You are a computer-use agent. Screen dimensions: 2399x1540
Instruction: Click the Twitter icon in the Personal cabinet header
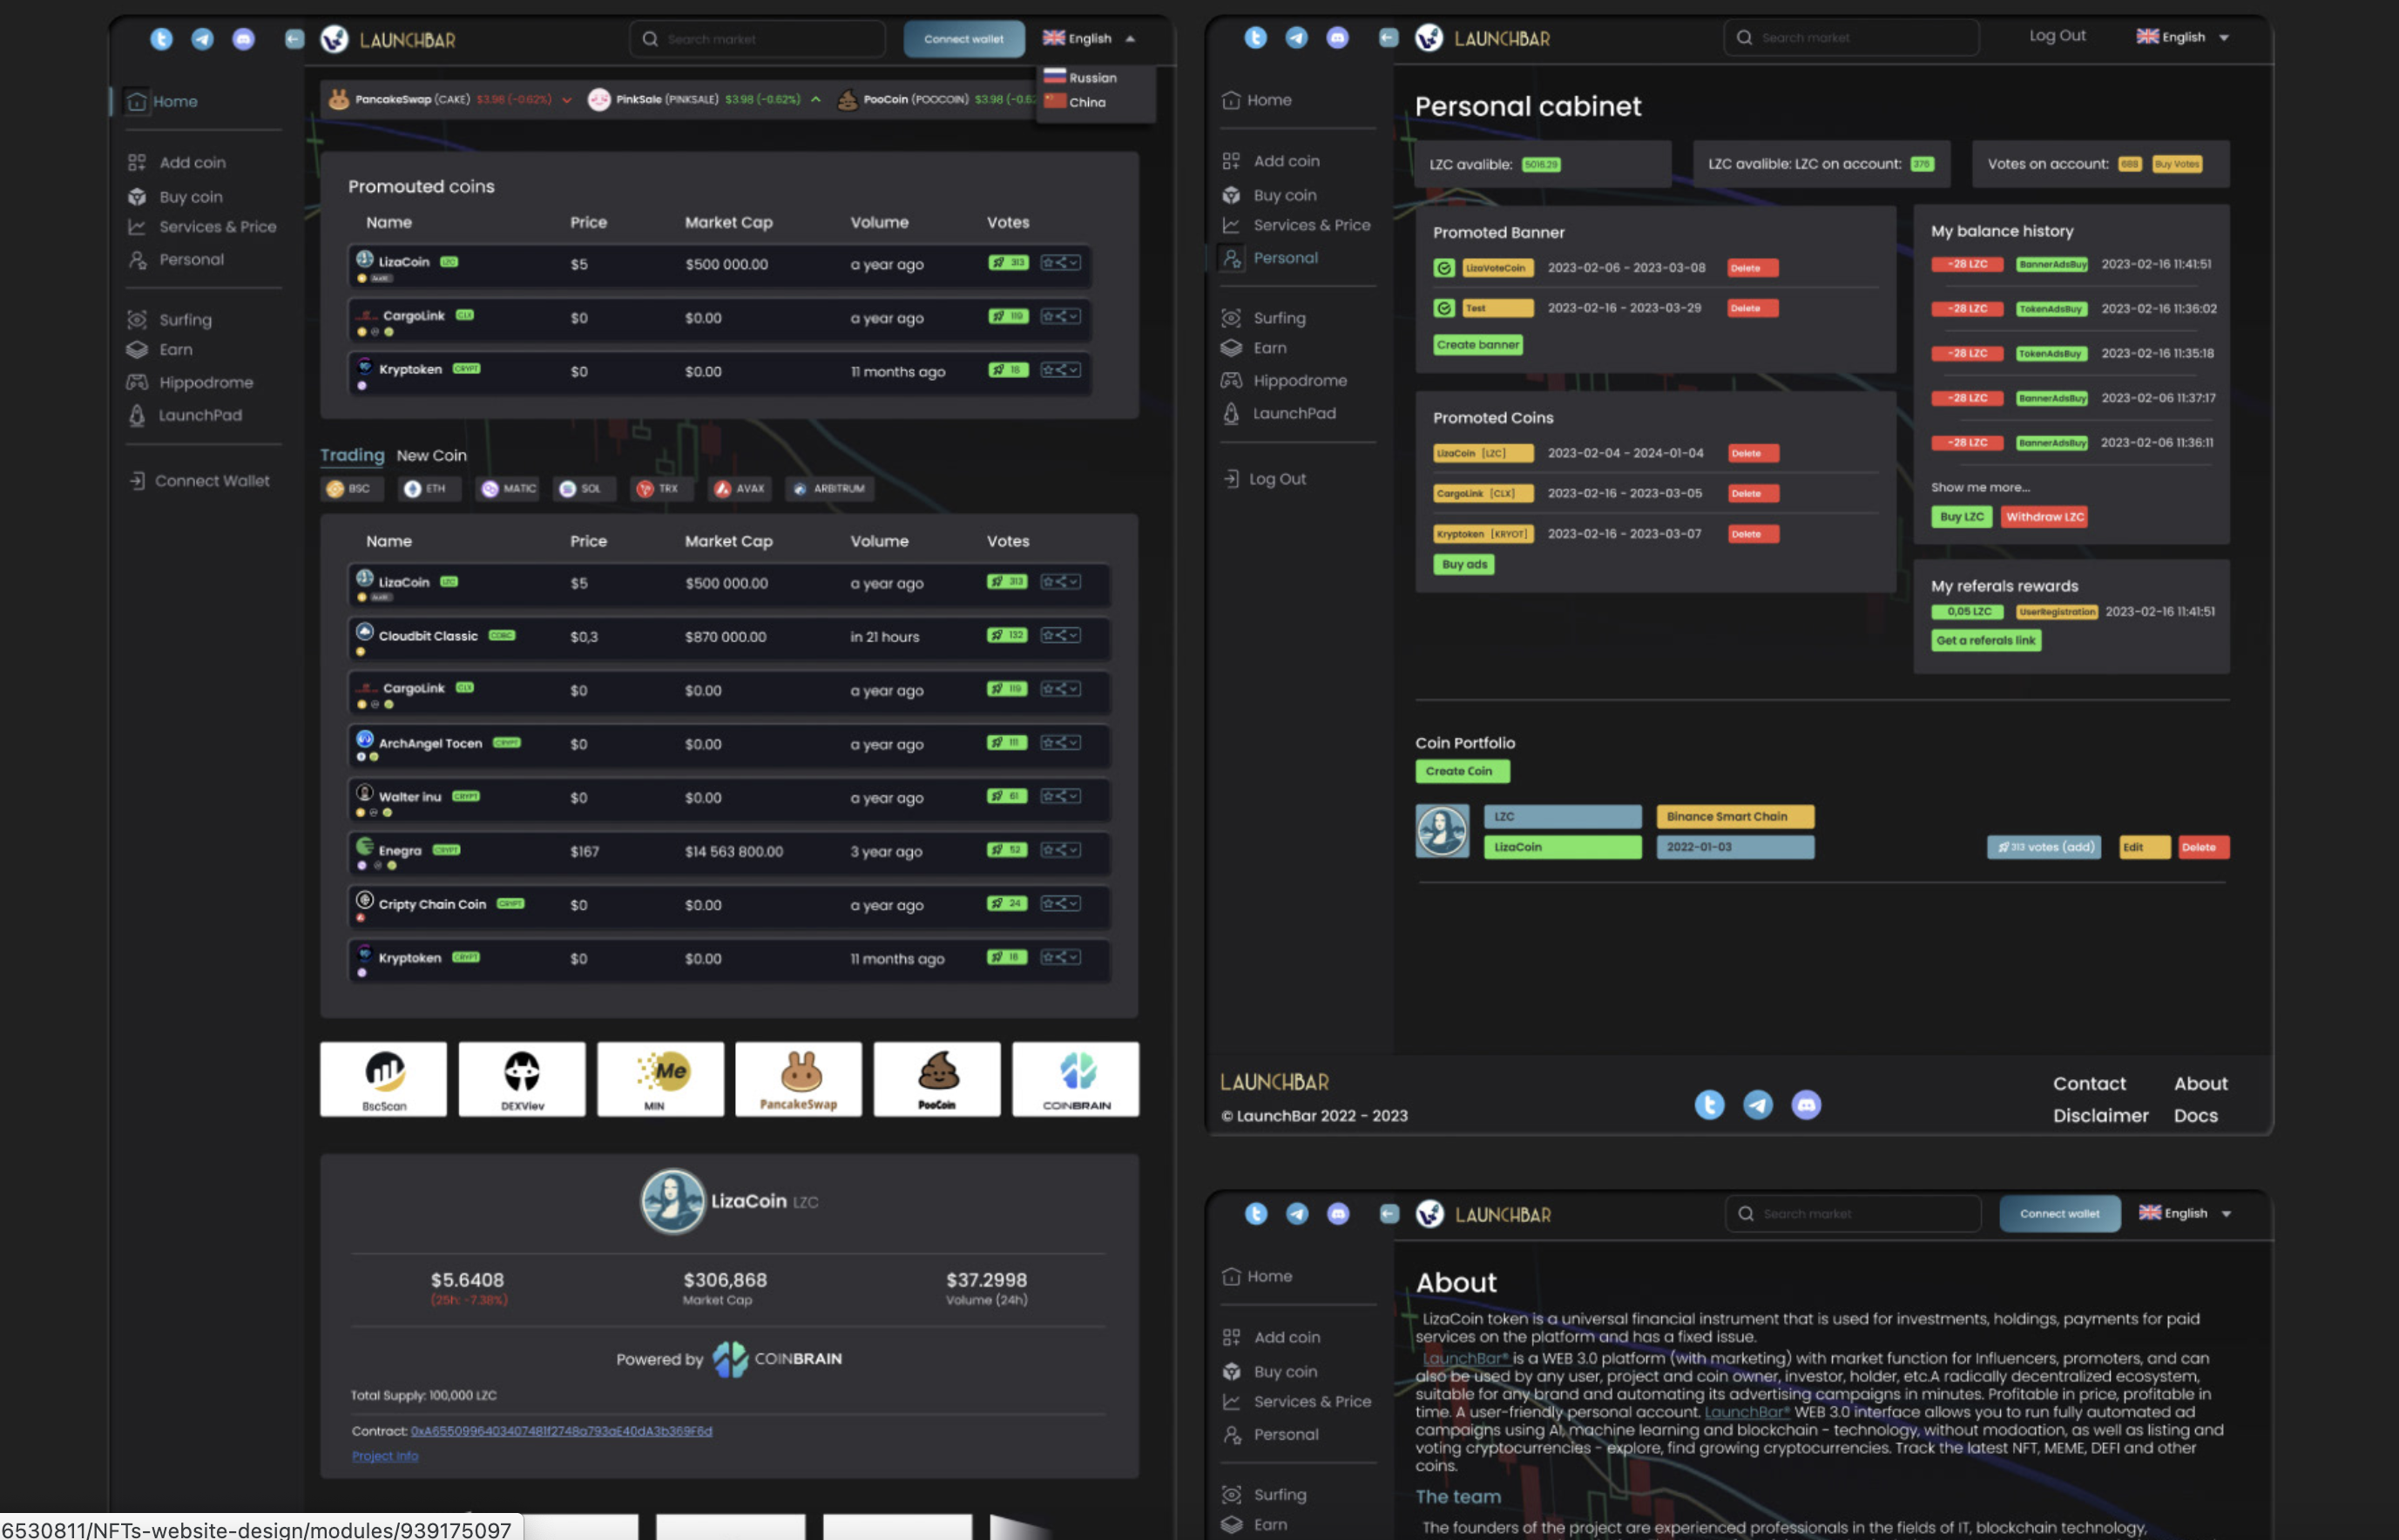(x=1256, y=37)
